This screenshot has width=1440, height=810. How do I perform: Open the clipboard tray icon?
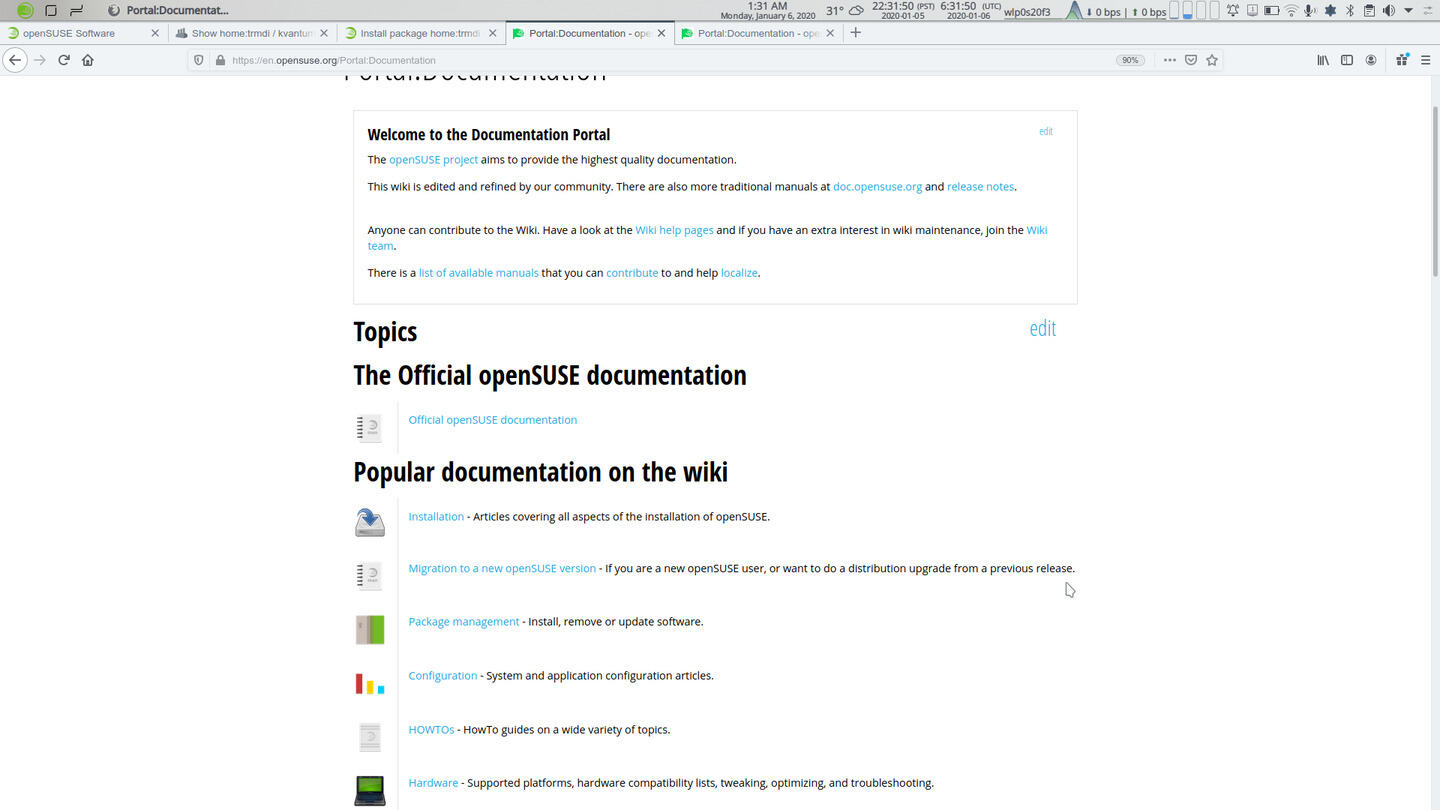coord(1369,11)
